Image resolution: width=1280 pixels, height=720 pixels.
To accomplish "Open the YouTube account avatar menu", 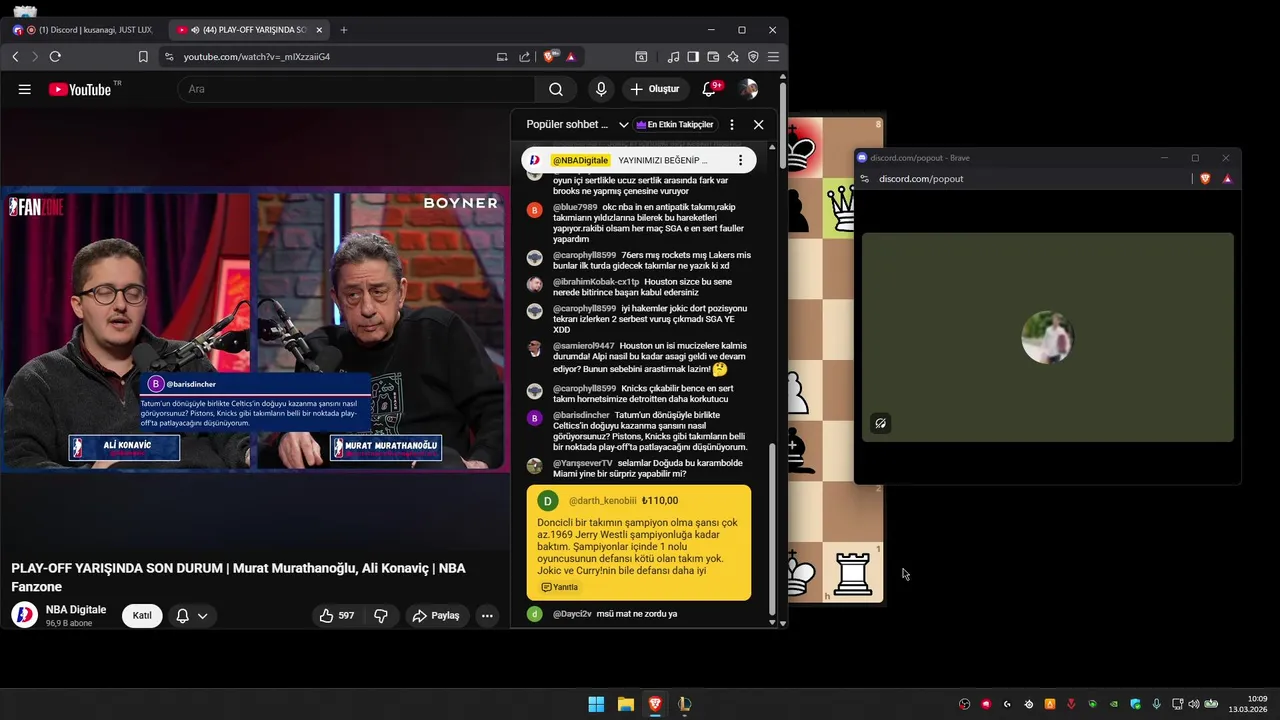I will [x=748, y=89].
